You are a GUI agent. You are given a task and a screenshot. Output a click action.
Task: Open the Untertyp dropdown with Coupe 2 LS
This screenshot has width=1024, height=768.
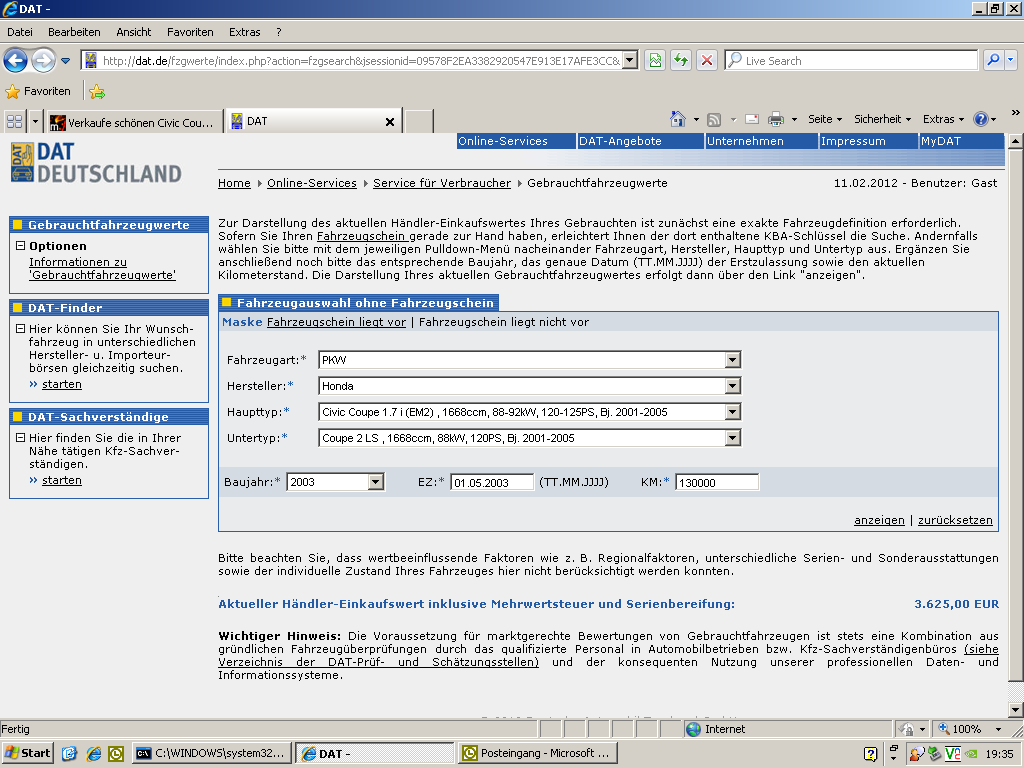point(530,438)
